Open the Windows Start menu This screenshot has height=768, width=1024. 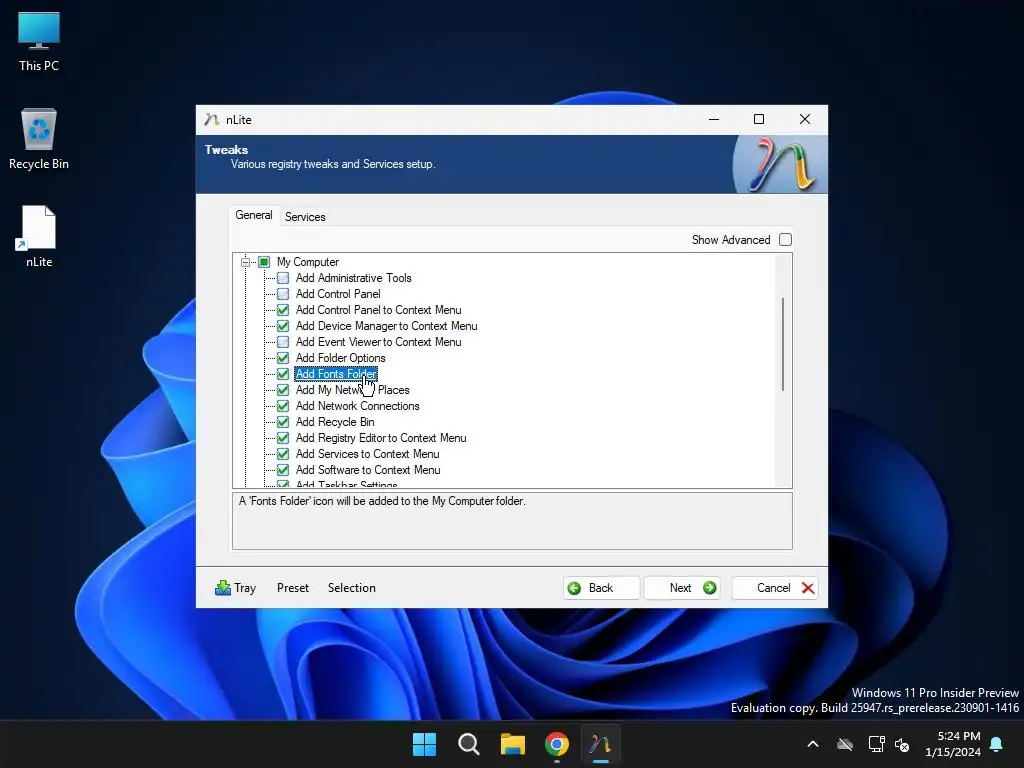point(424,744)
